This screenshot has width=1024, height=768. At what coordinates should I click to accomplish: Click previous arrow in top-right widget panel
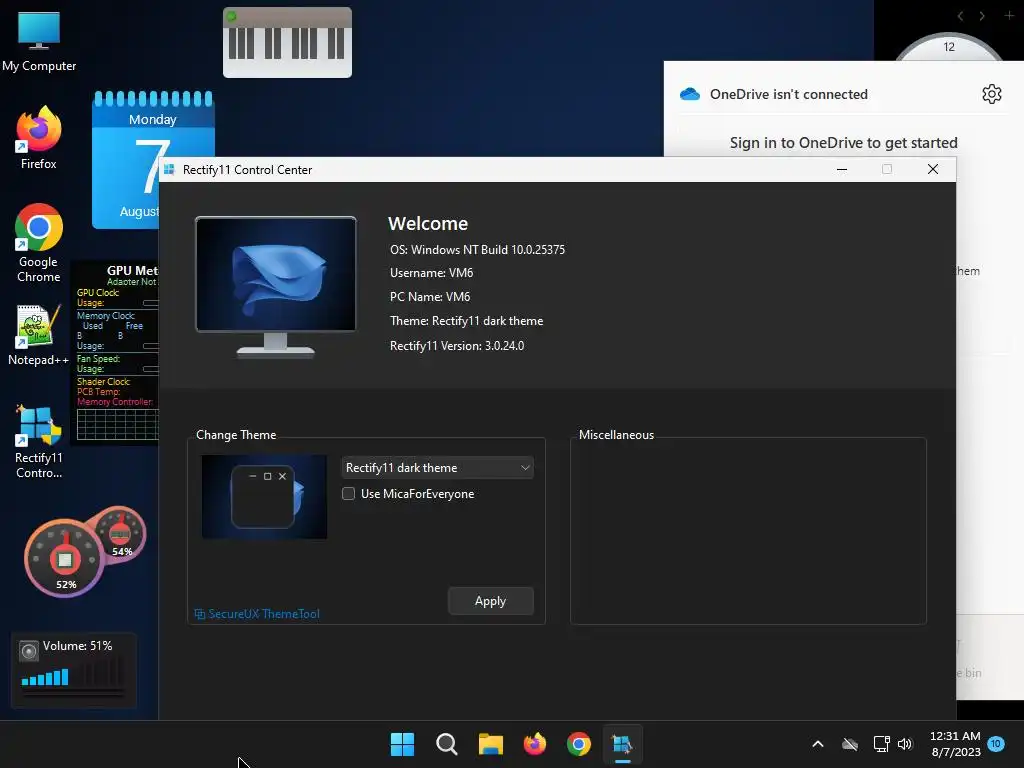coord(960,16)
